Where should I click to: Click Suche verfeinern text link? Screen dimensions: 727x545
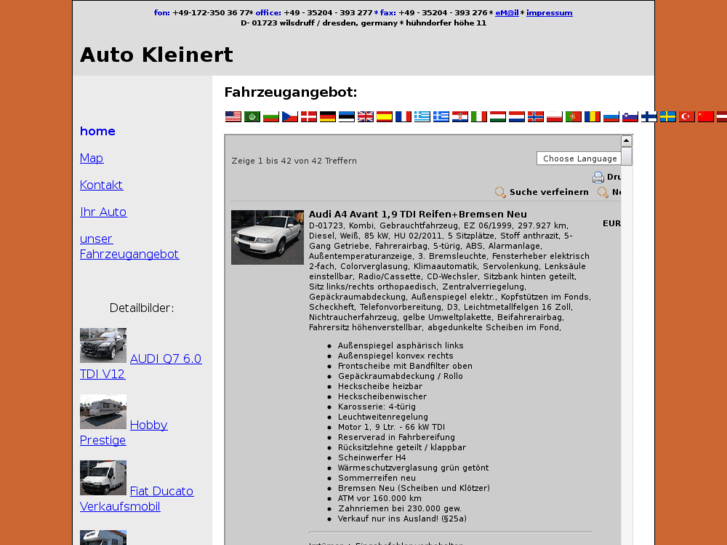coord(549,192)
